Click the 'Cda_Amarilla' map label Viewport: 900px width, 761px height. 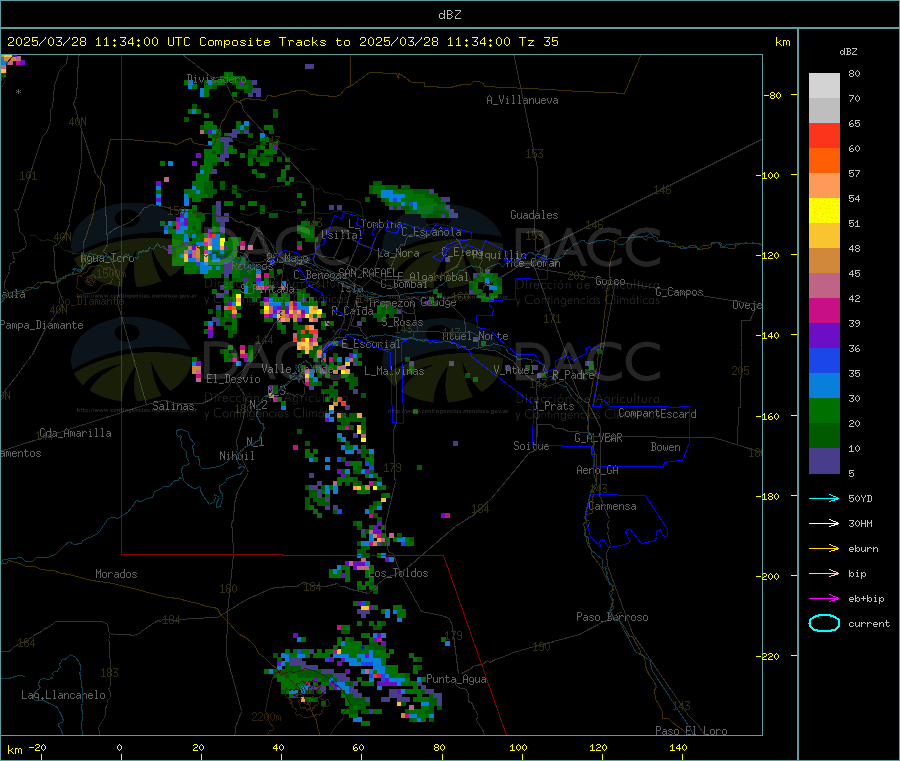(75, 433)
